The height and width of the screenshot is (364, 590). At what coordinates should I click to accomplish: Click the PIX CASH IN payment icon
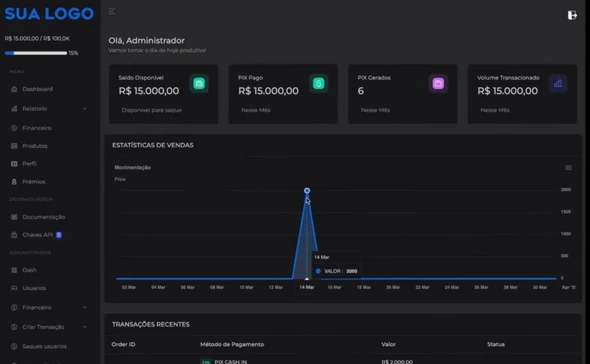[205, 361]
